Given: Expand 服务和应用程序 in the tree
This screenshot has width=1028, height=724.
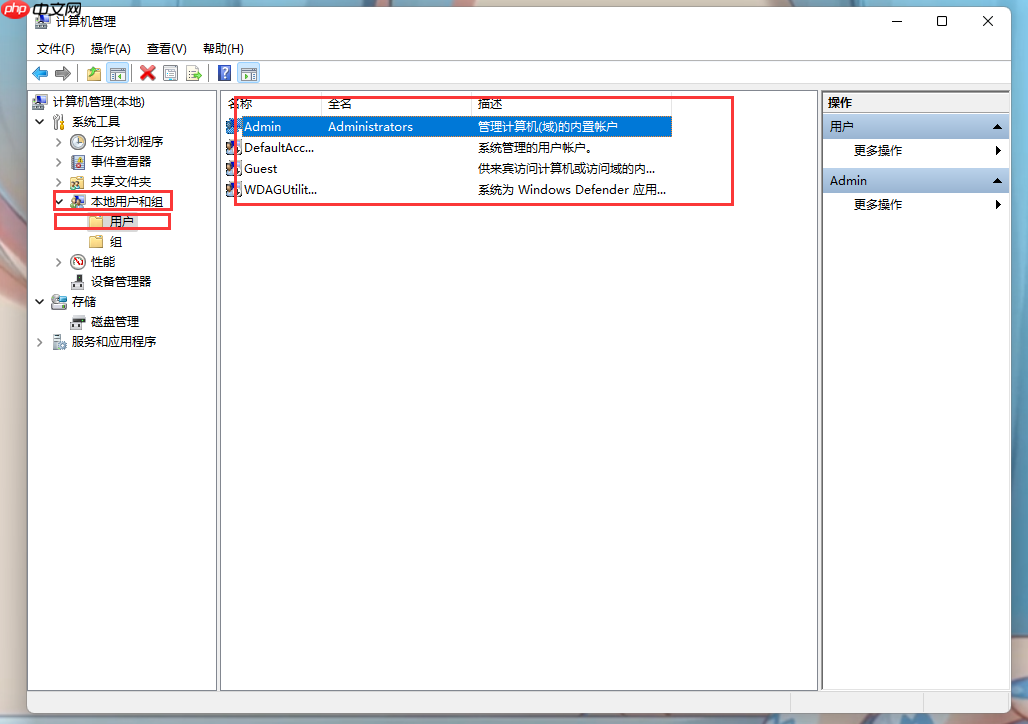Looking at the screenshot, I should [39, 341].
